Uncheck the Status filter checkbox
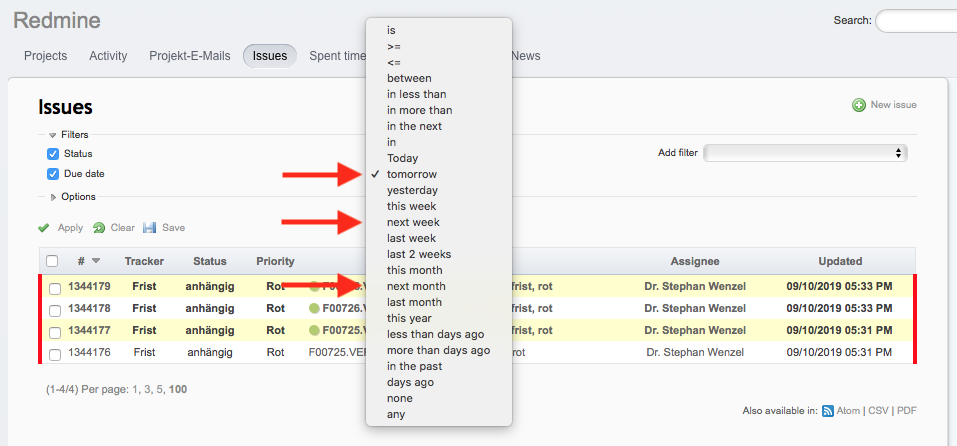Viewport: 957px width, 446px height. (53, 154)
